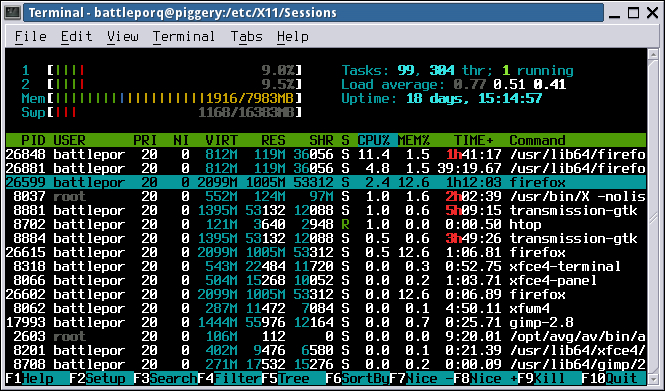Select the /usr/lib64/gimp/2 process row

tap(326, 364)
